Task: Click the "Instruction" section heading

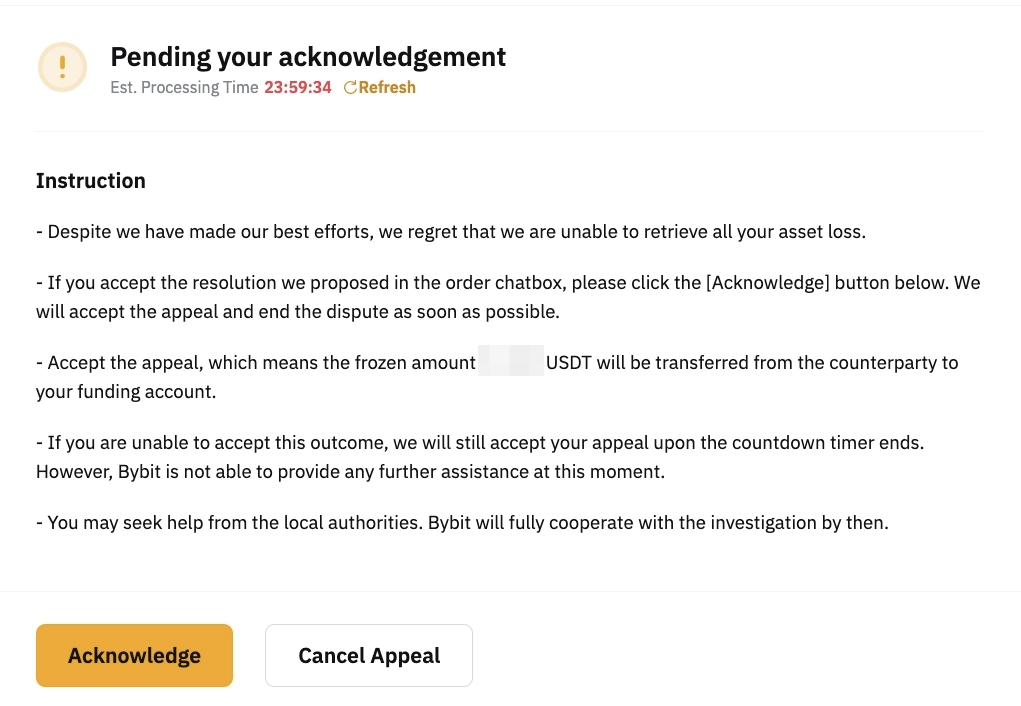Action: point(91,181)
